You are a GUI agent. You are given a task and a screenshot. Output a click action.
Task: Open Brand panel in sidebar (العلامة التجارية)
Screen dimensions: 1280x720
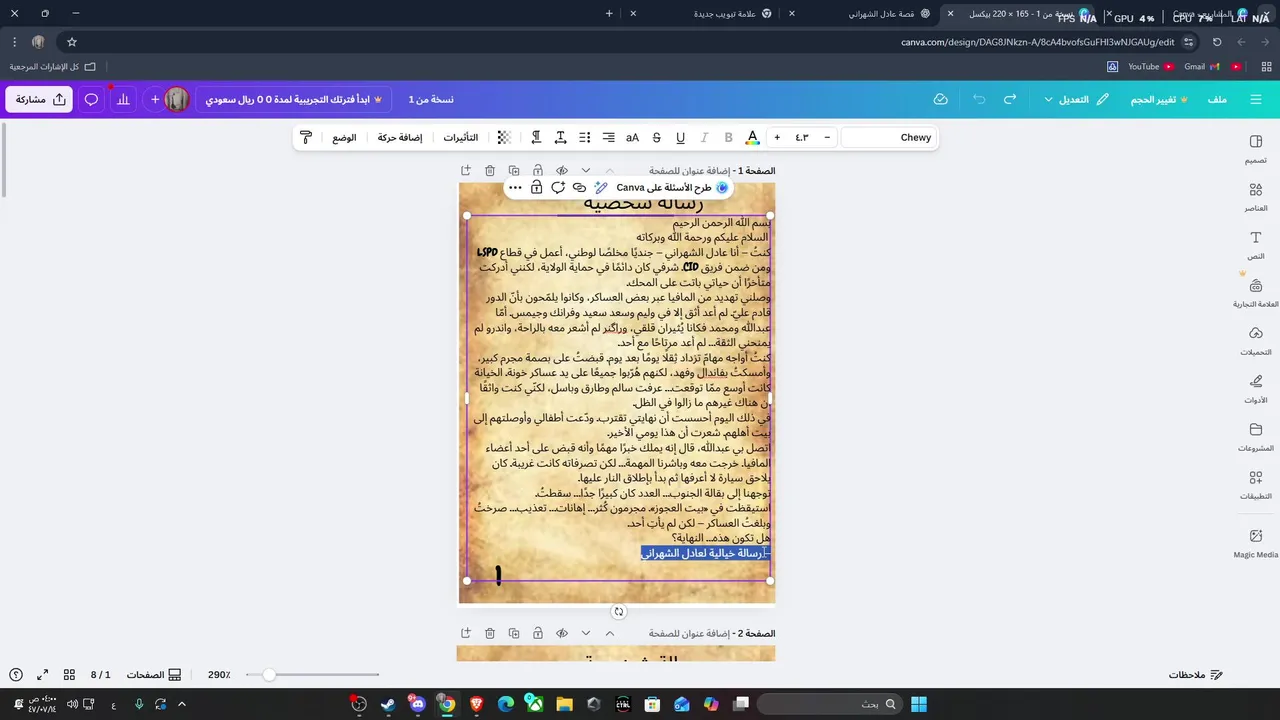point(1255,294)
